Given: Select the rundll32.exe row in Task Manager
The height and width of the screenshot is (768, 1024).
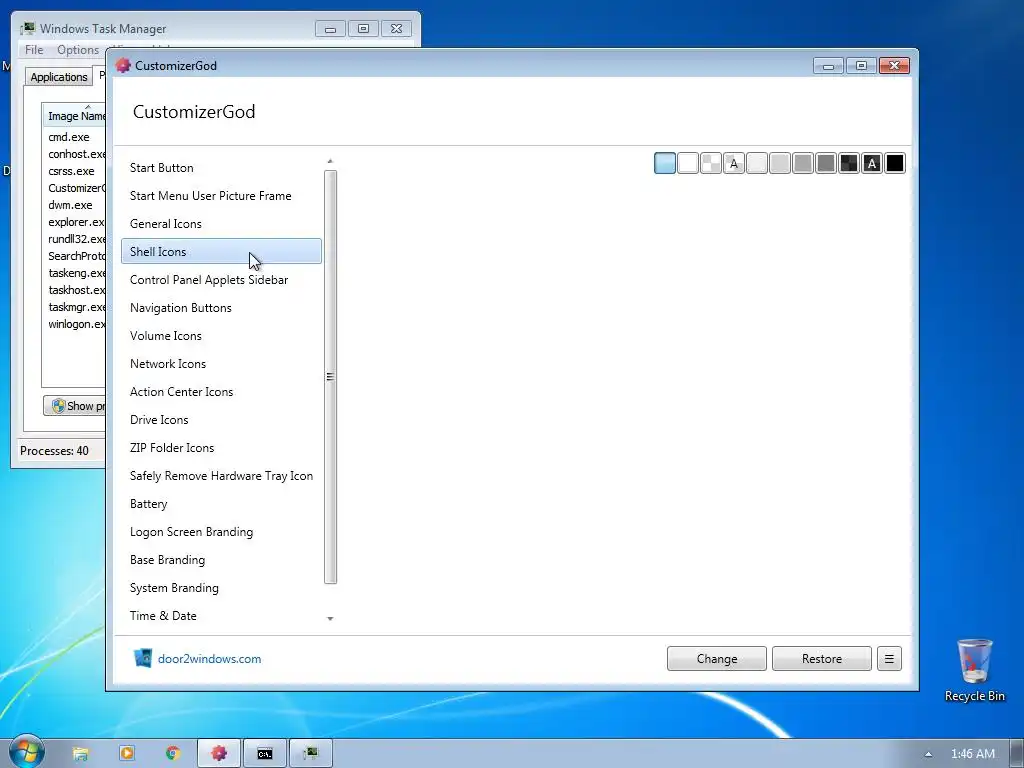Looking at the screenshot, I should tap(74, 239).
